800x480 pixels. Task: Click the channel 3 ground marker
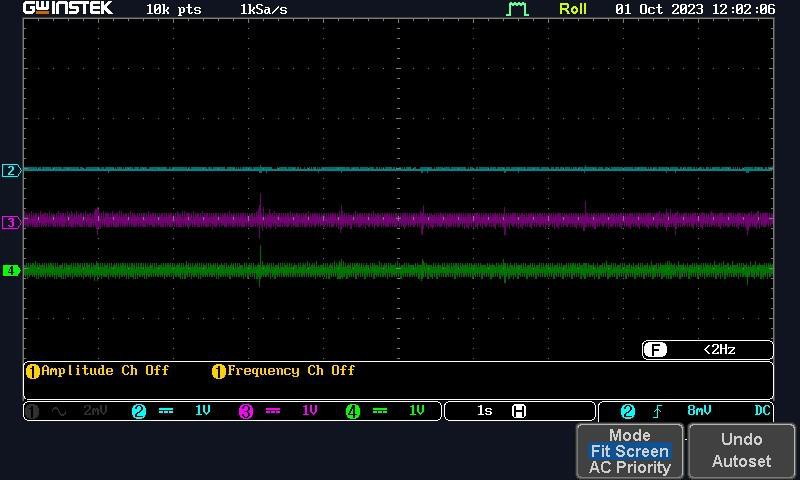click(x=11, y=222)
